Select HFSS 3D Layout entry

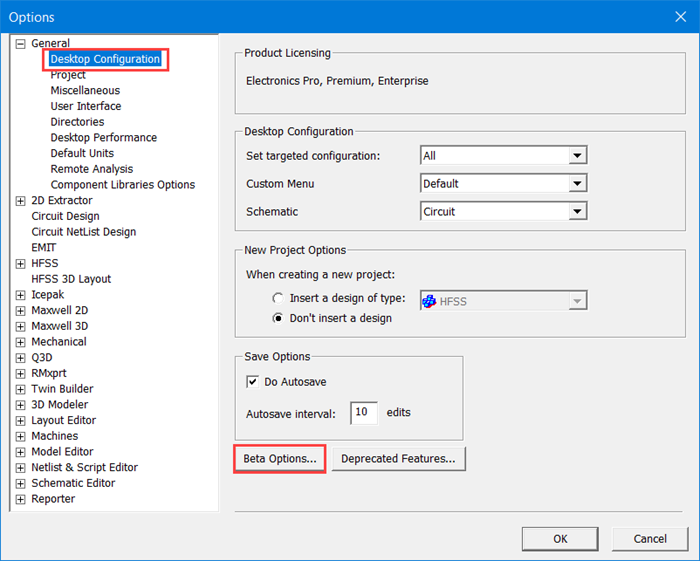[x=71, y=279]
